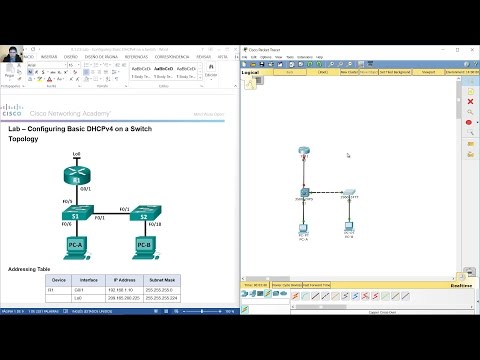Open Word REVISAR ribbon tab
The image size is (480, 360).
(203, 57)
